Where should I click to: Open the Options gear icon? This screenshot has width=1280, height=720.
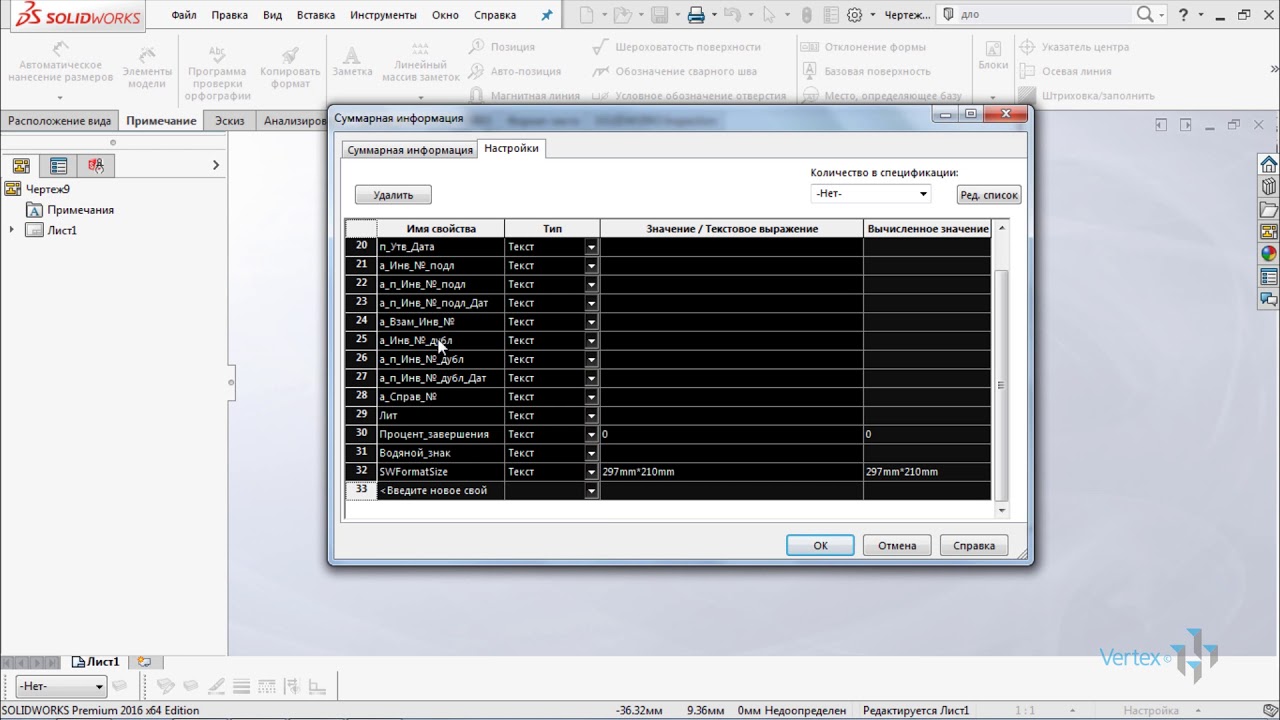[x=854, y=15]
